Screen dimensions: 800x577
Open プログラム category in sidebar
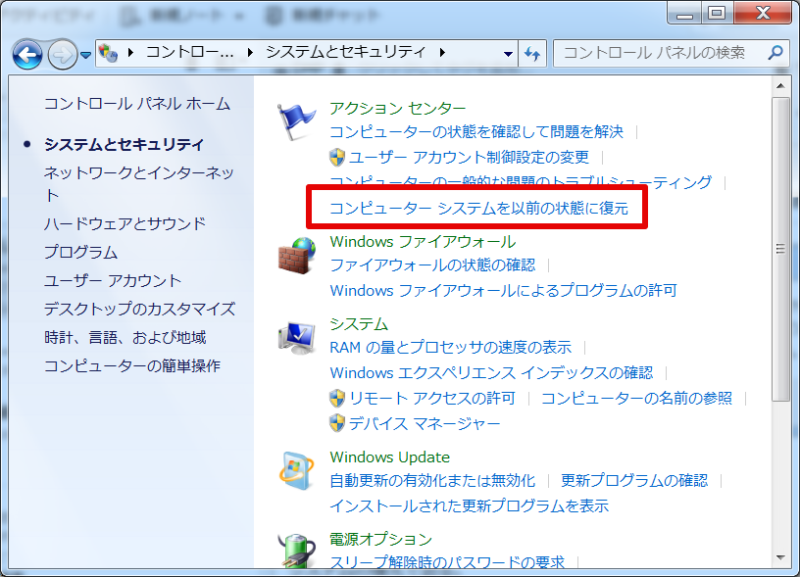pos(81,252)
